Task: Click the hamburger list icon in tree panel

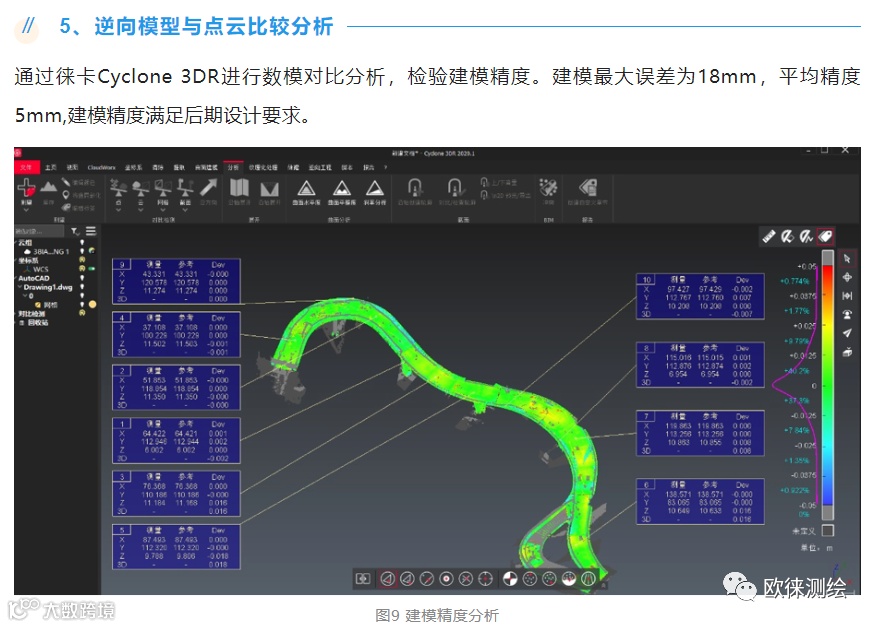Action: (x=91, y=231)
